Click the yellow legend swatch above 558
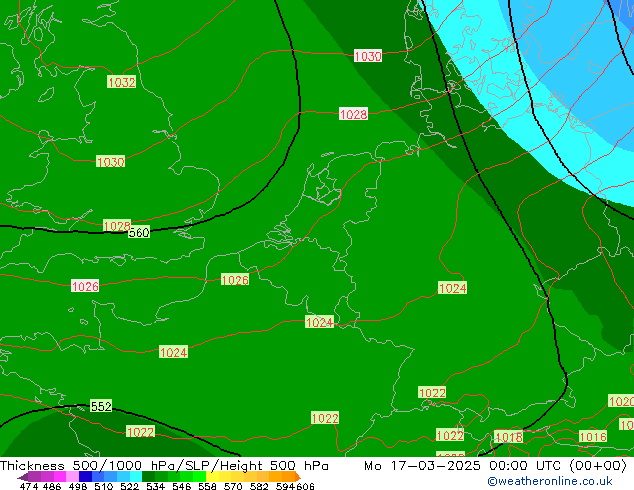Screen dimensions: 634x490 (212, 477)
